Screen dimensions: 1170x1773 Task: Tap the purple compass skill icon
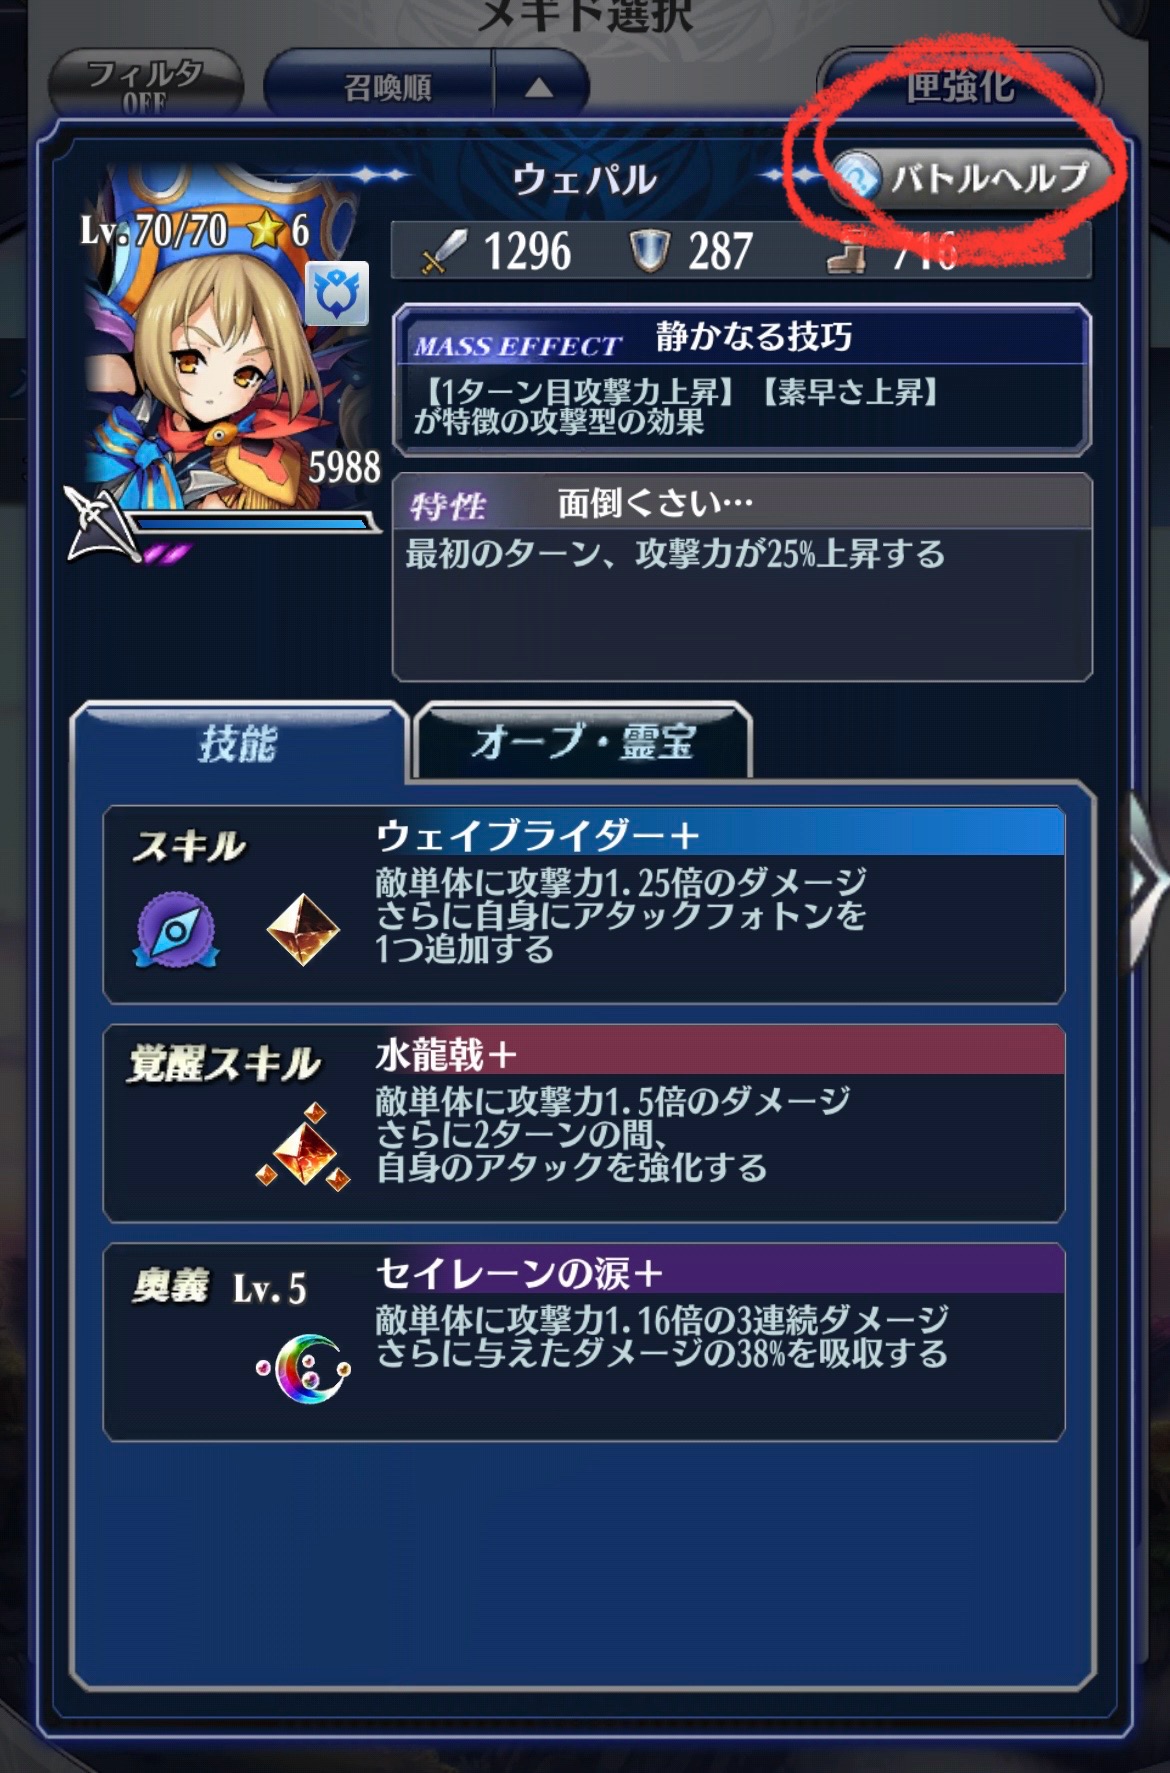(176, 931)
